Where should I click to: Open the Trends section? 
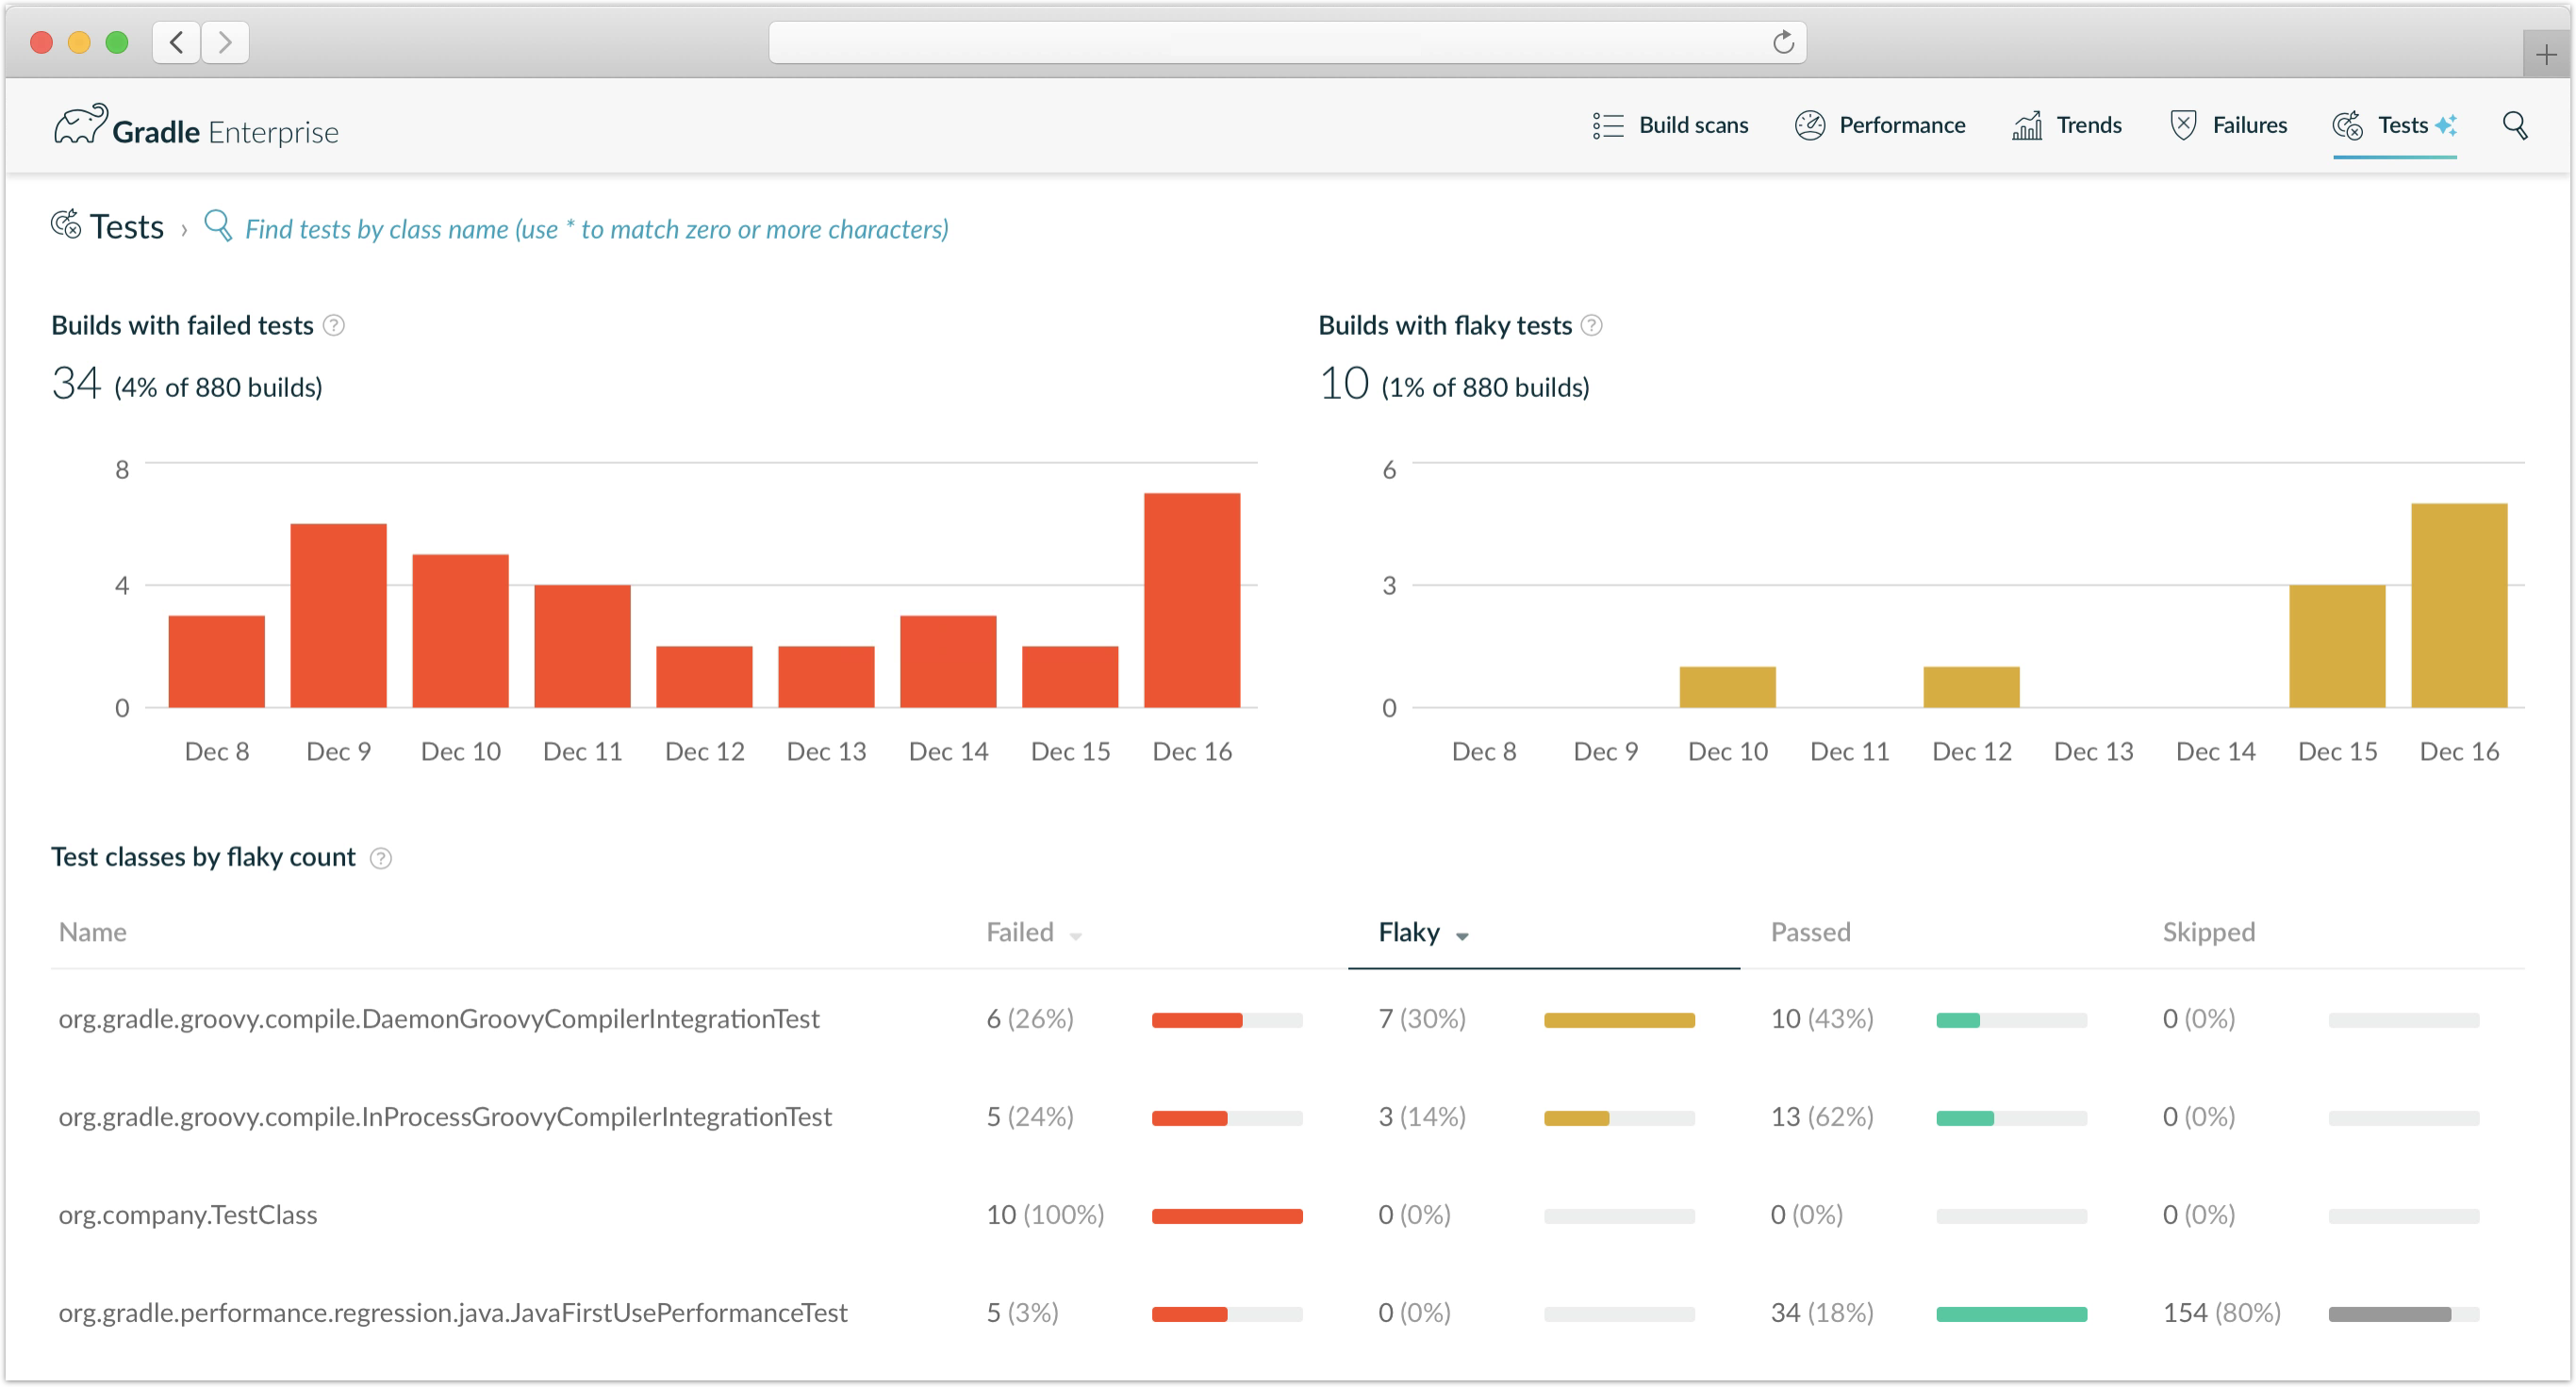pos(2067,126)
